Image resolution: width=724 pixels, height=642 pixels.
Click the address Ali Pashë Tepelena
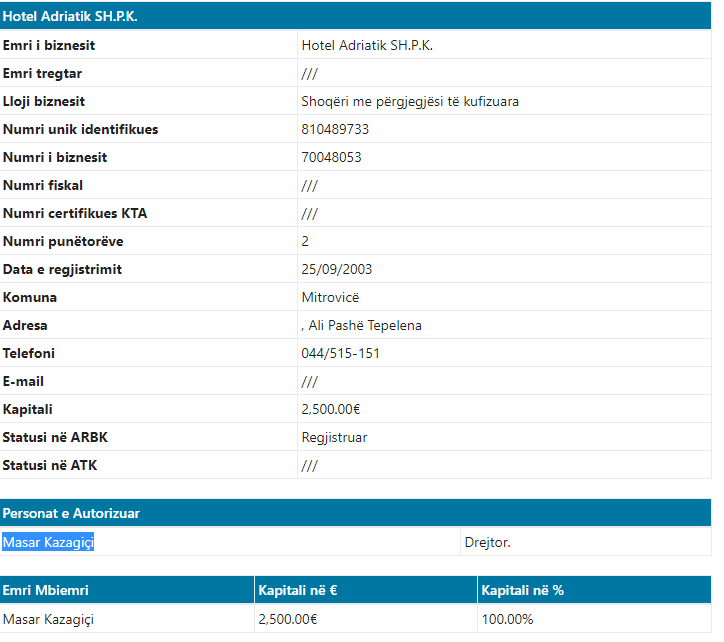pyautogui.click(x=363, y=325)
